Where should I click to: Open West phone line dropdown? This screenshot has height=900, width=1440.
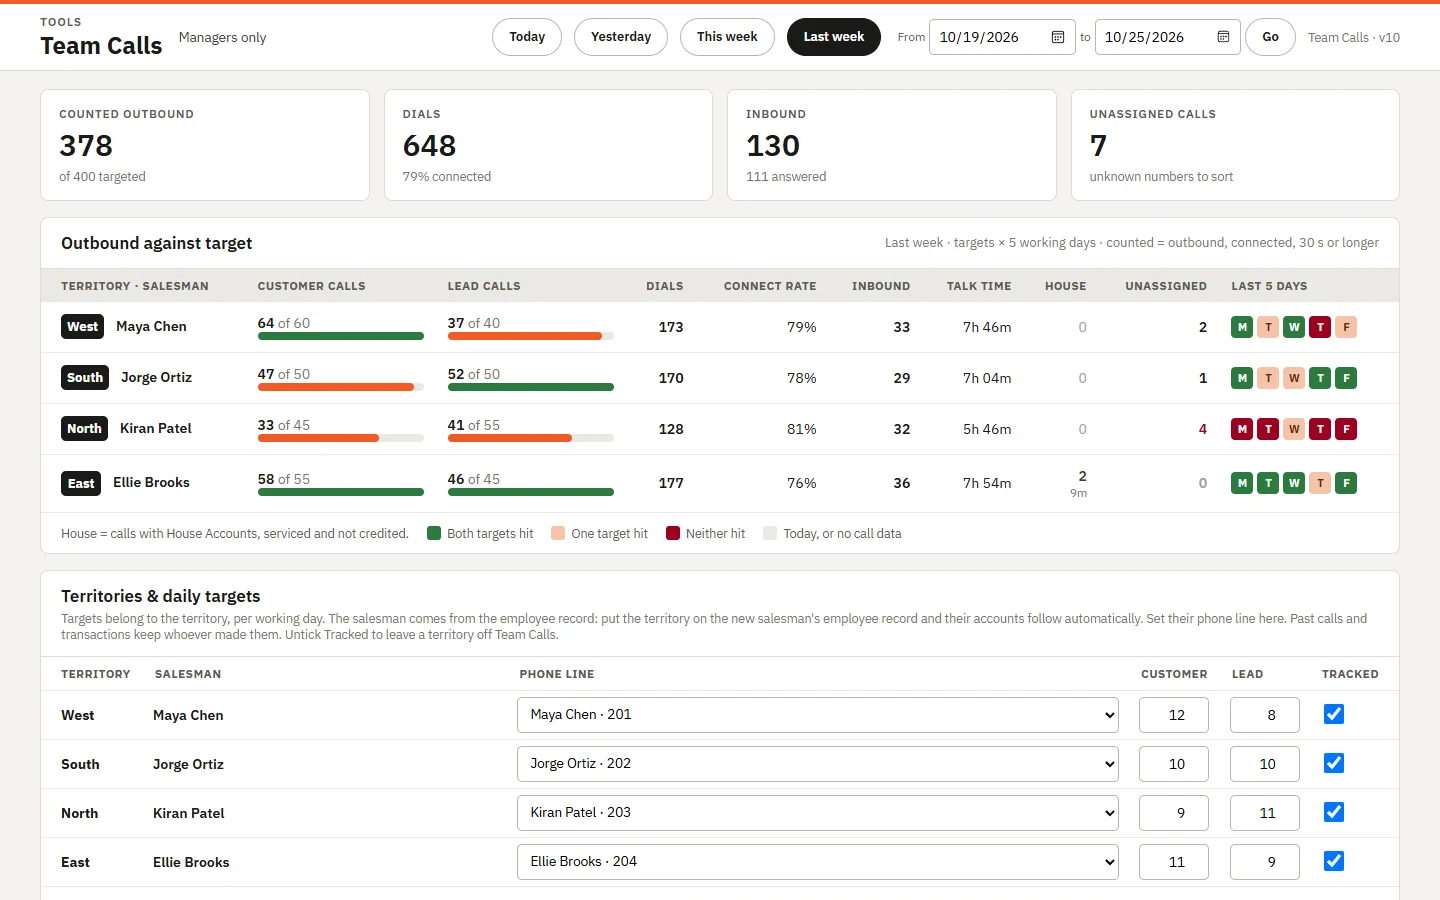point(818,715)
